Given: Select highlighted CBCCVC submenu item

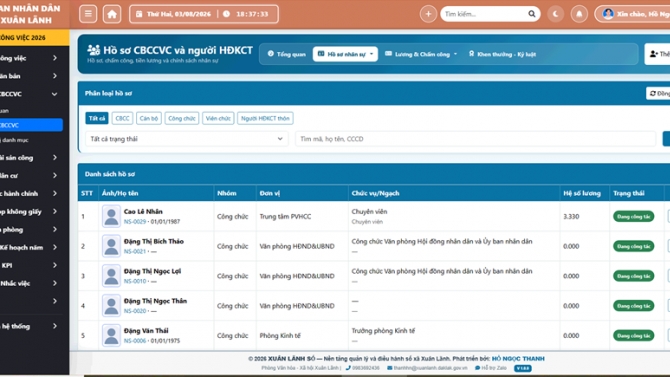Looking at the screenshot, I should tap(31, 125).
